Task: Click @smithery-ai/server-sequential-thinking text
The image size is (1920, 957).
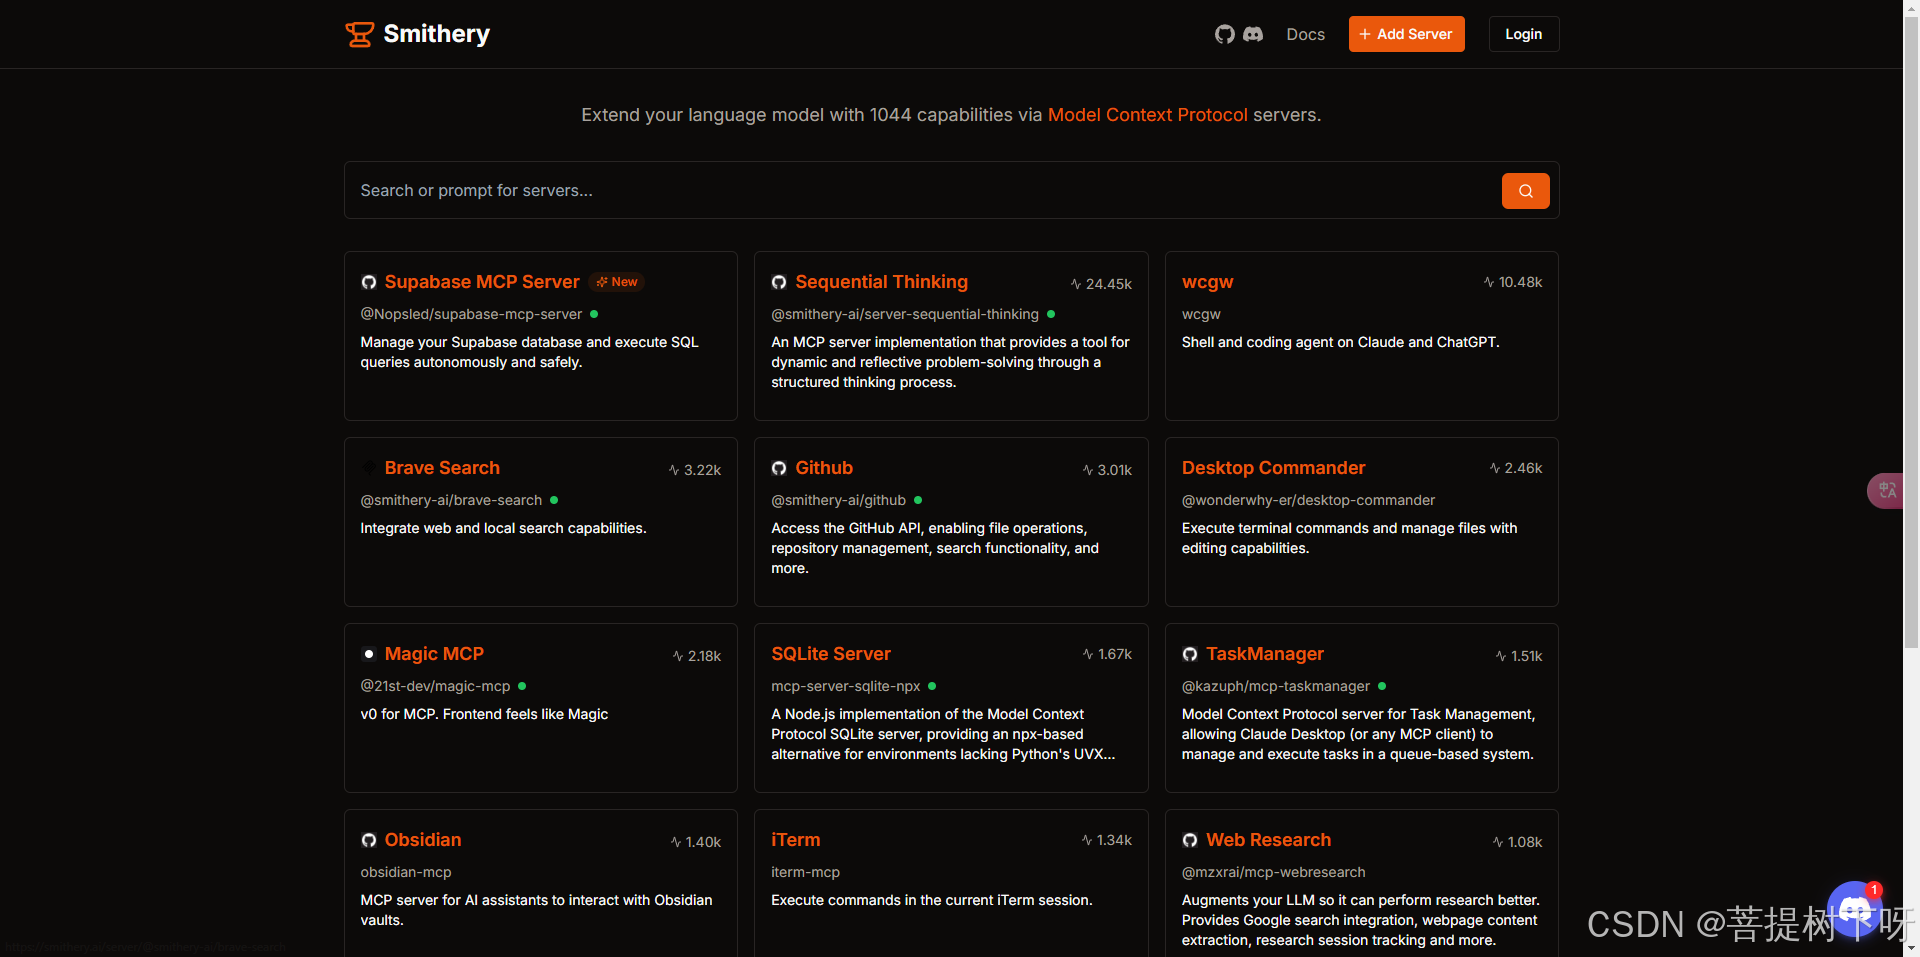Action: [x=905, y=314]
